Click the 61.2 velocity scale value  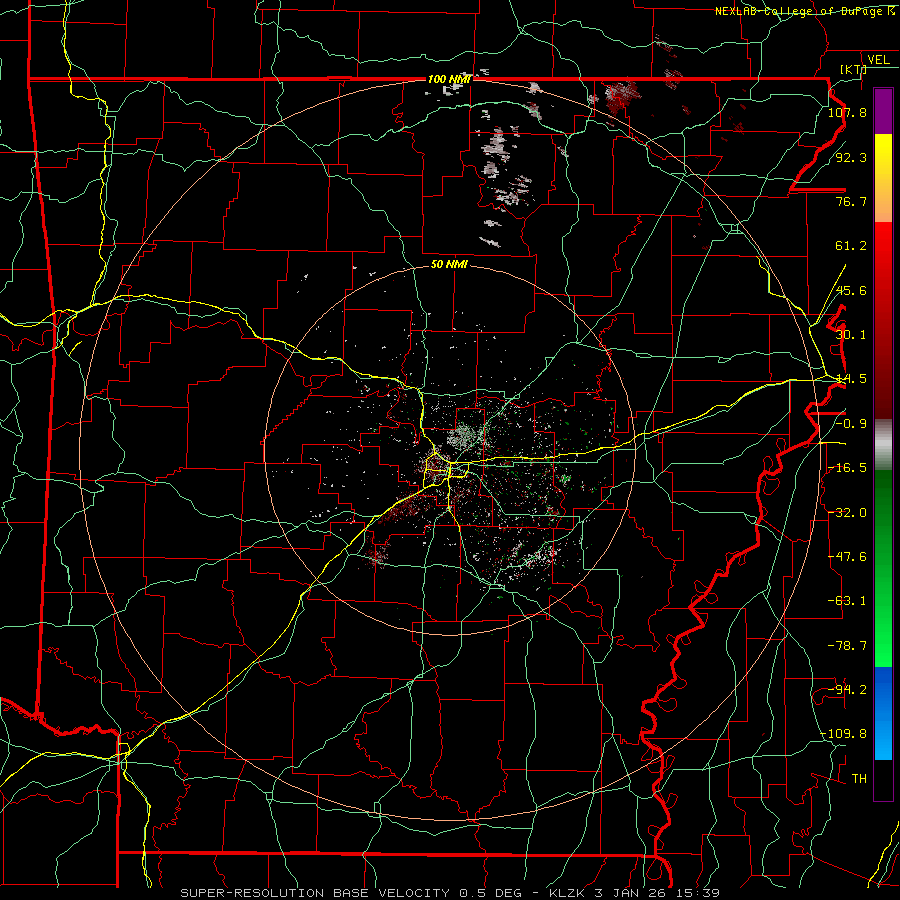[x=851, y=246]
